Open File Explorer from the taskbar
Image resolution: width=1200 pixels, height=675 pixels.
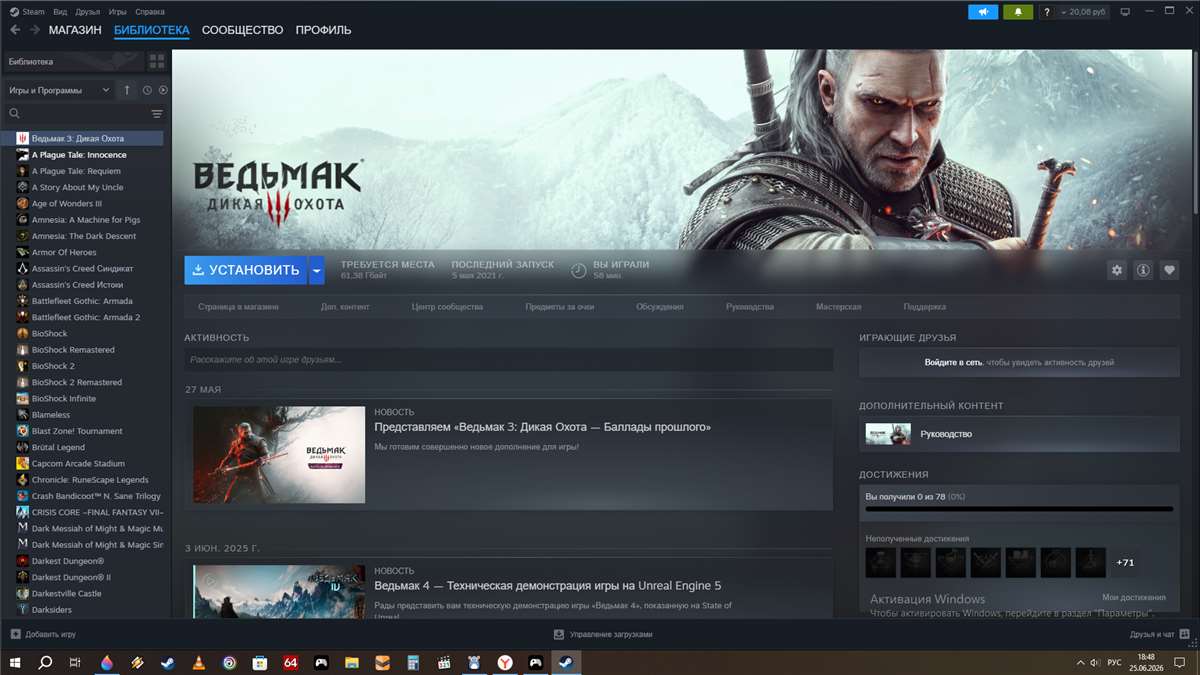(351, 662)
